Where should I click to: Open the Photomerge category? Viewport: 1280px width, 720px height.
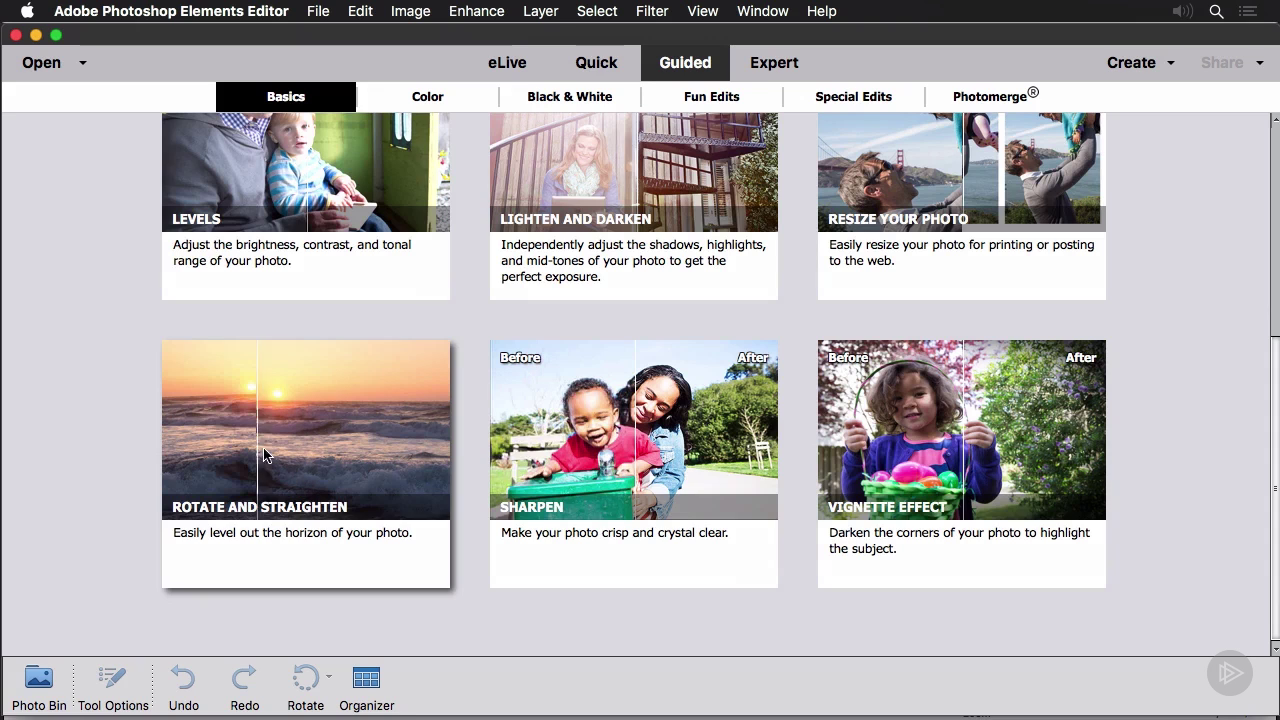tap(995, 96)
